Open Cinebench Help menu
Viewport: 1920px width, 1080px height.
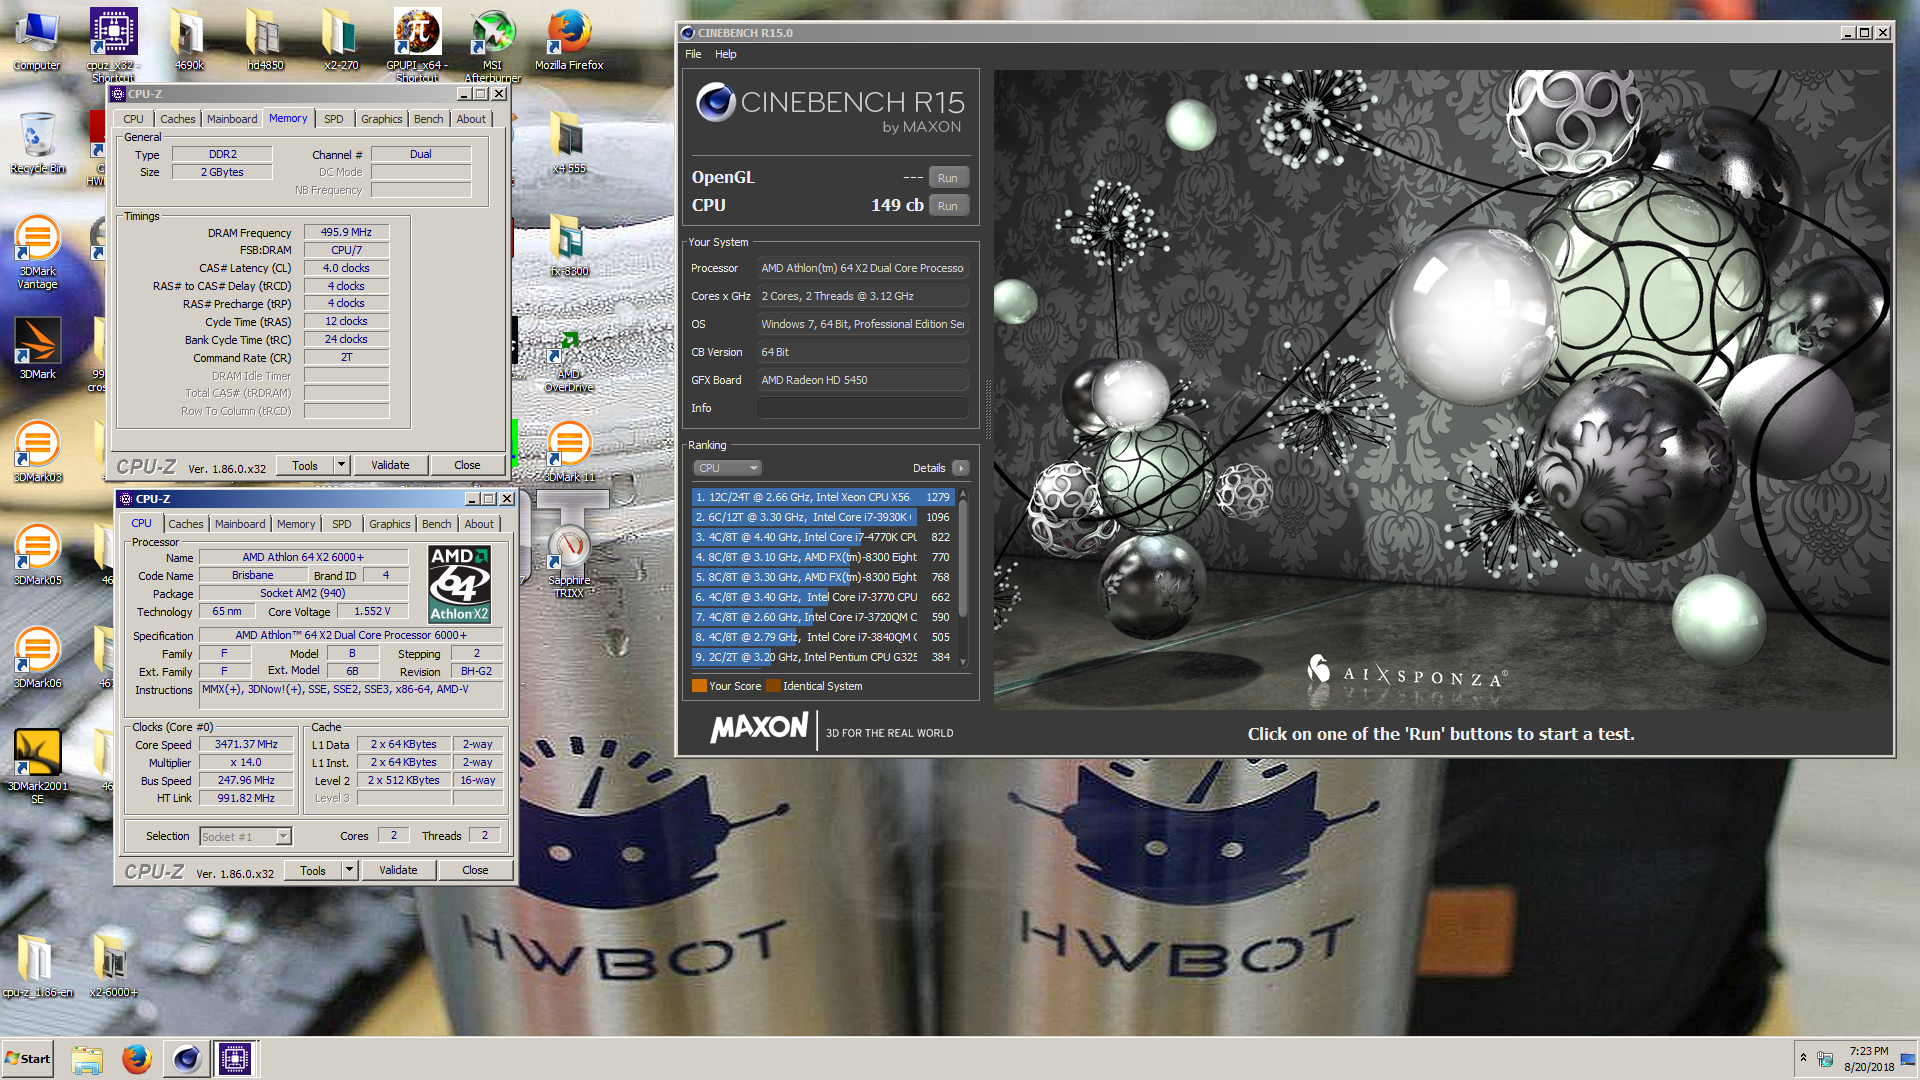[725, 54]
